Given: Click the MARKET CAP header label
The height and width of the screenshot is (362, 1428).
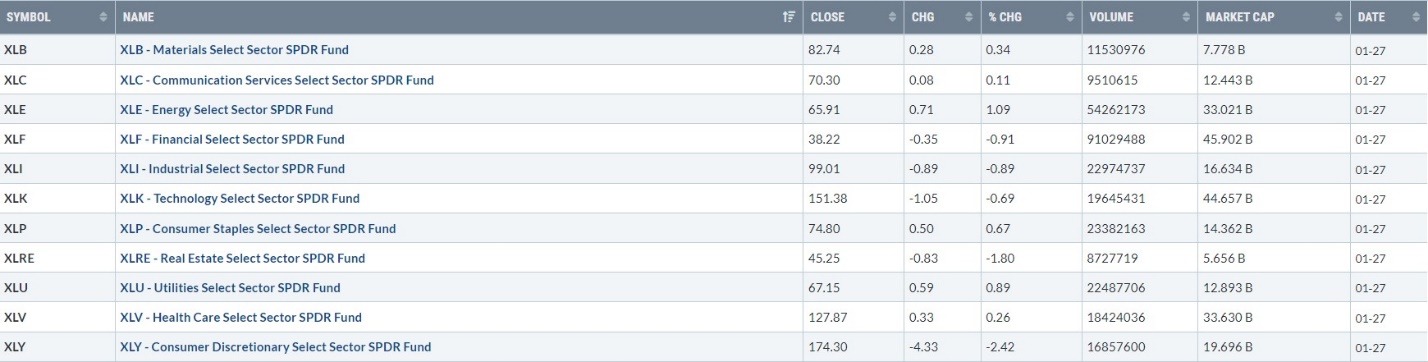Looking at the screenshot, I should [x=1240, y=18].
